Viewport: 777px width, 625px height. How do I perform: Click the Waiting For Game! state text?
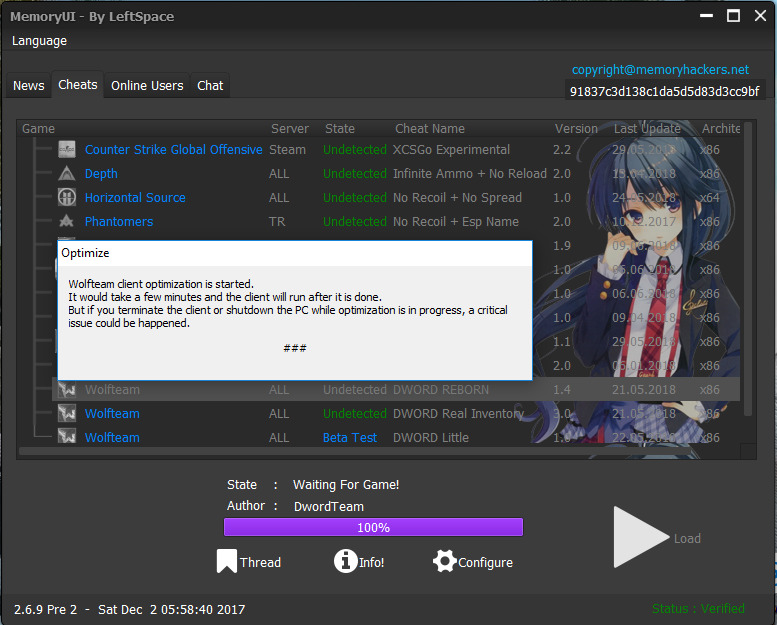pos(346,485)
